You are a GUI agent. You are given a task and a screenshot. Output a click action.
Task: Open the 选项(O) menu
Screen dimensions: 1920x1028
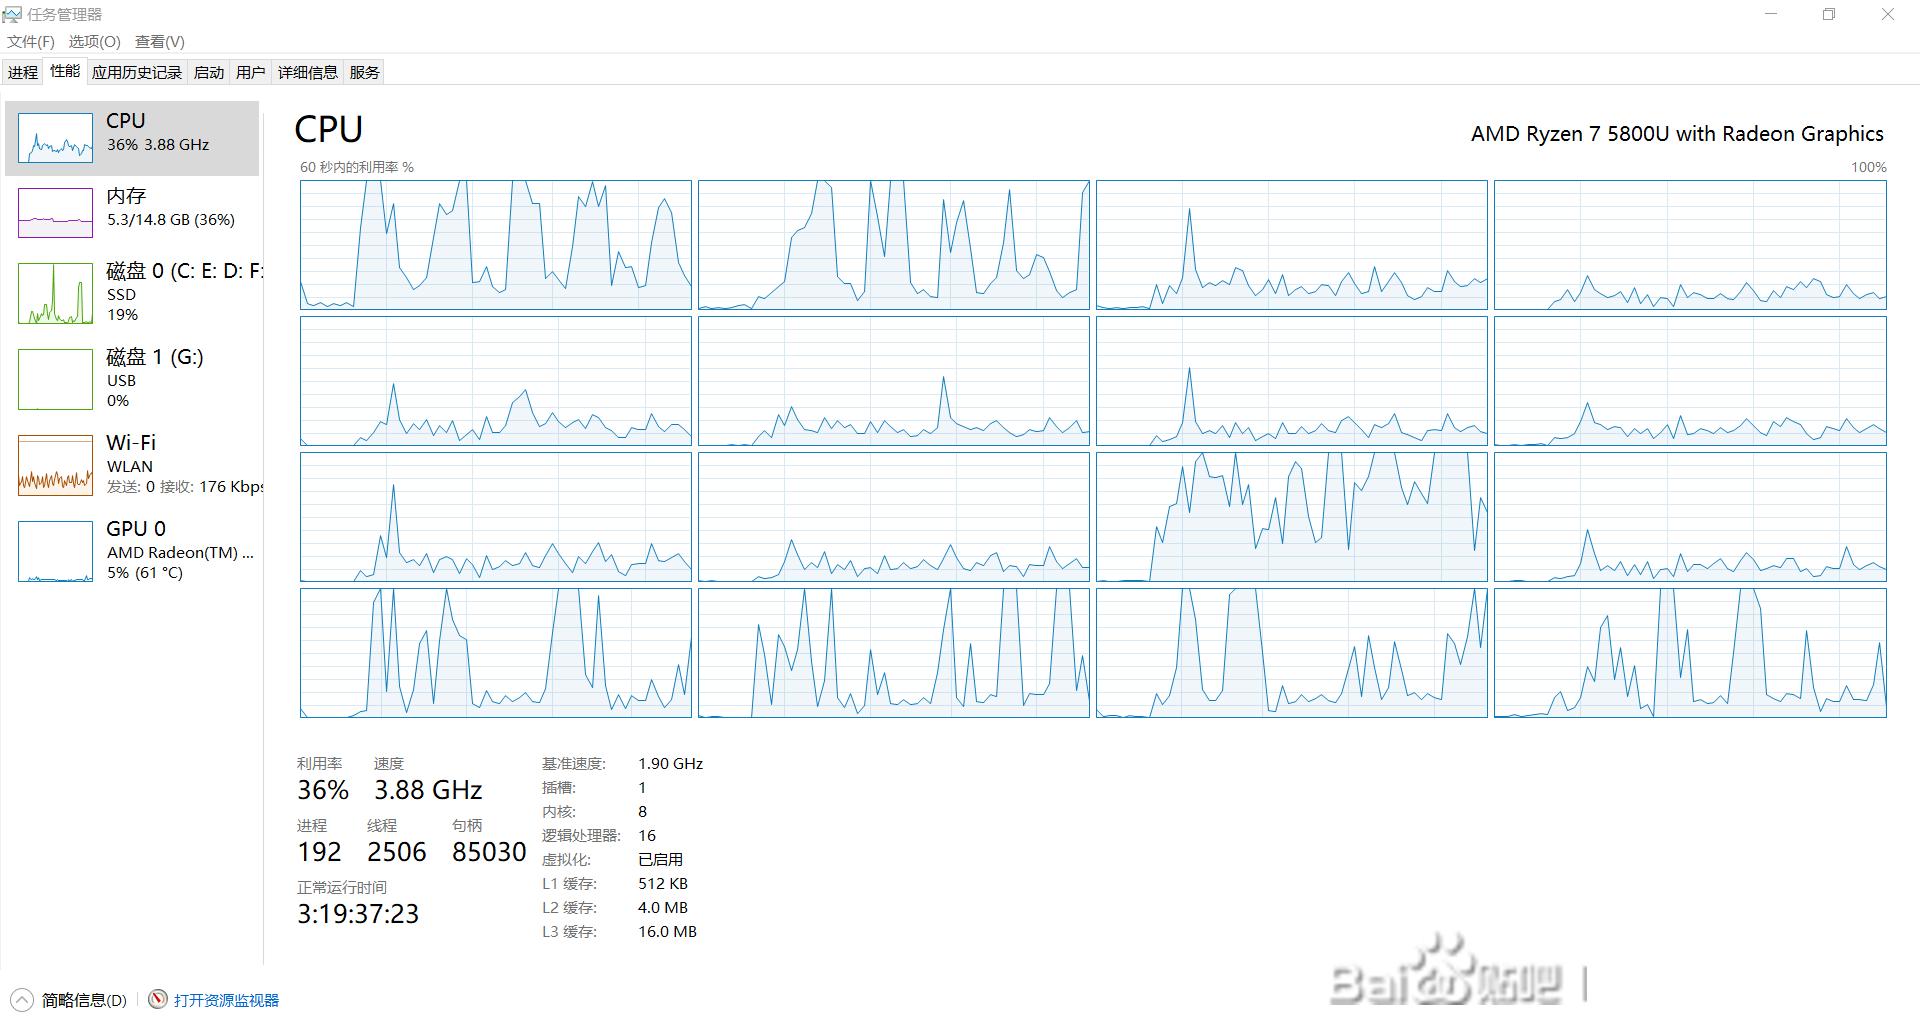tap(94, 41)
